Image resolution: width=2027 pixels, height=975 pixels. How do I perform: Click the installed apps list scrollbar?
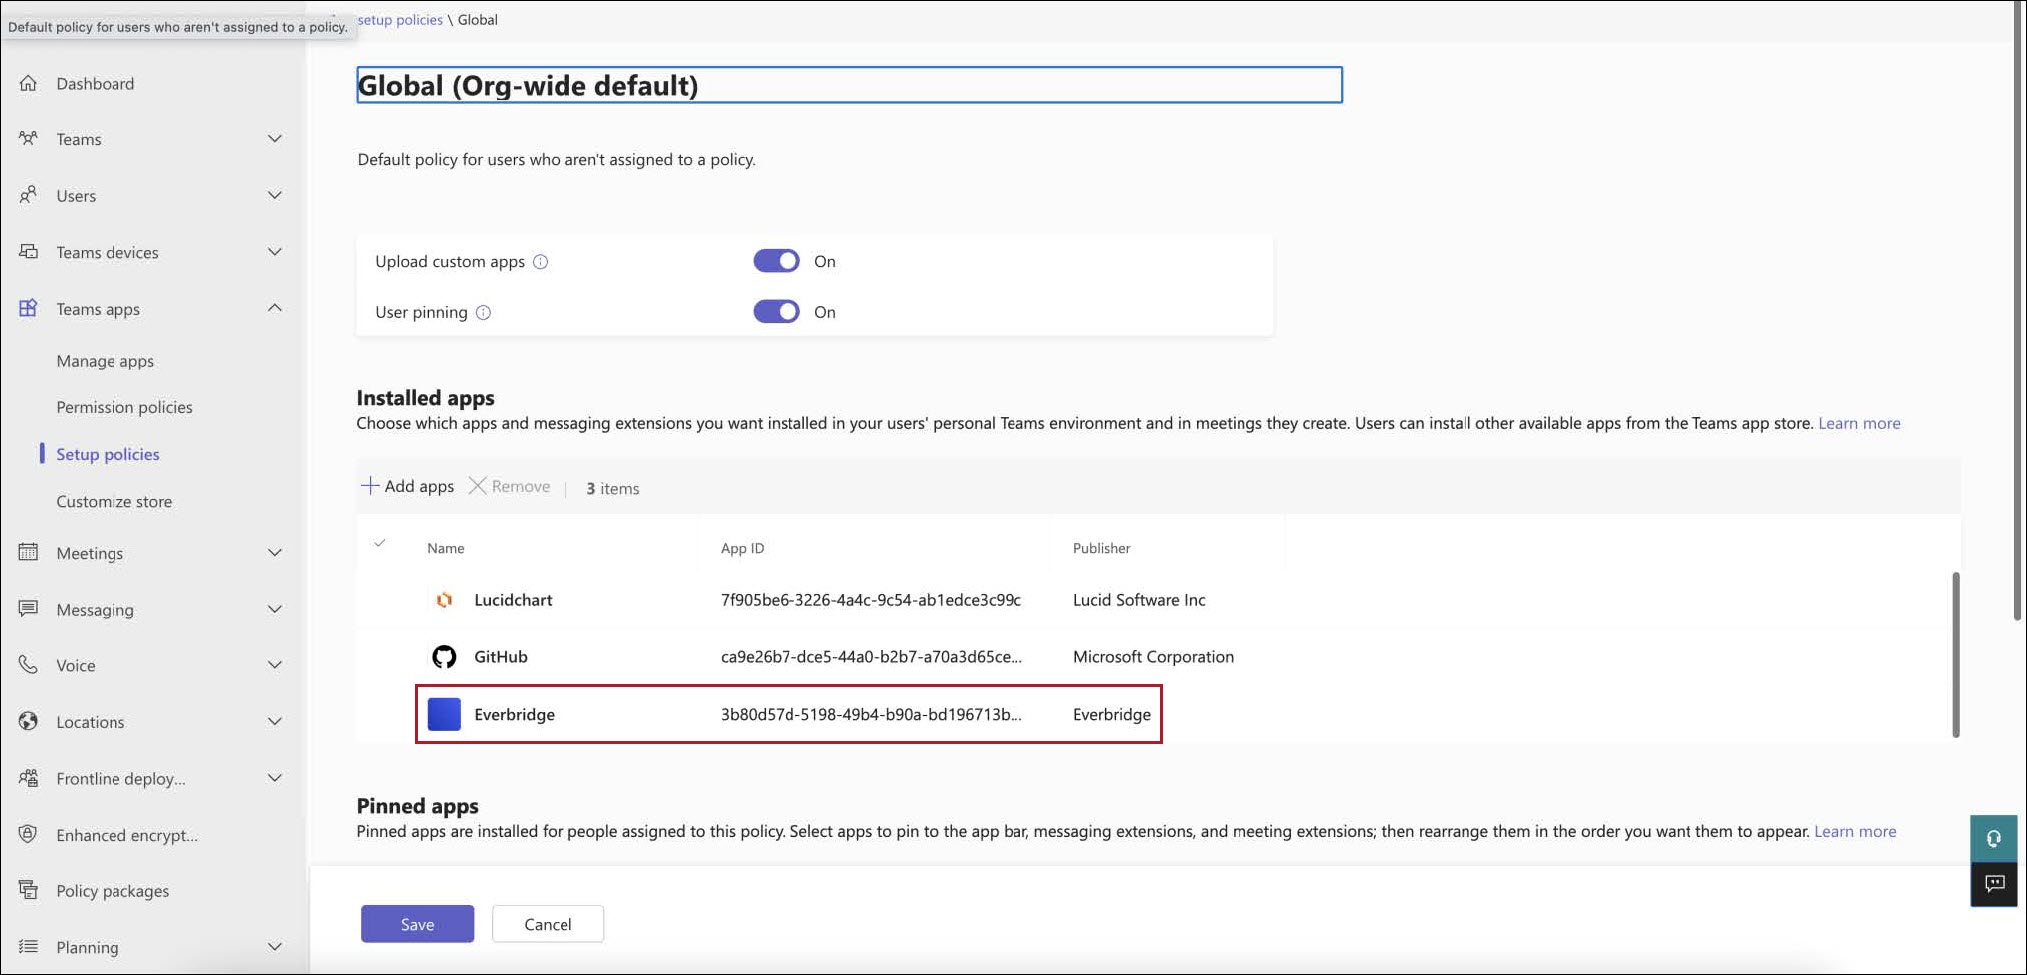(1955, 655)
